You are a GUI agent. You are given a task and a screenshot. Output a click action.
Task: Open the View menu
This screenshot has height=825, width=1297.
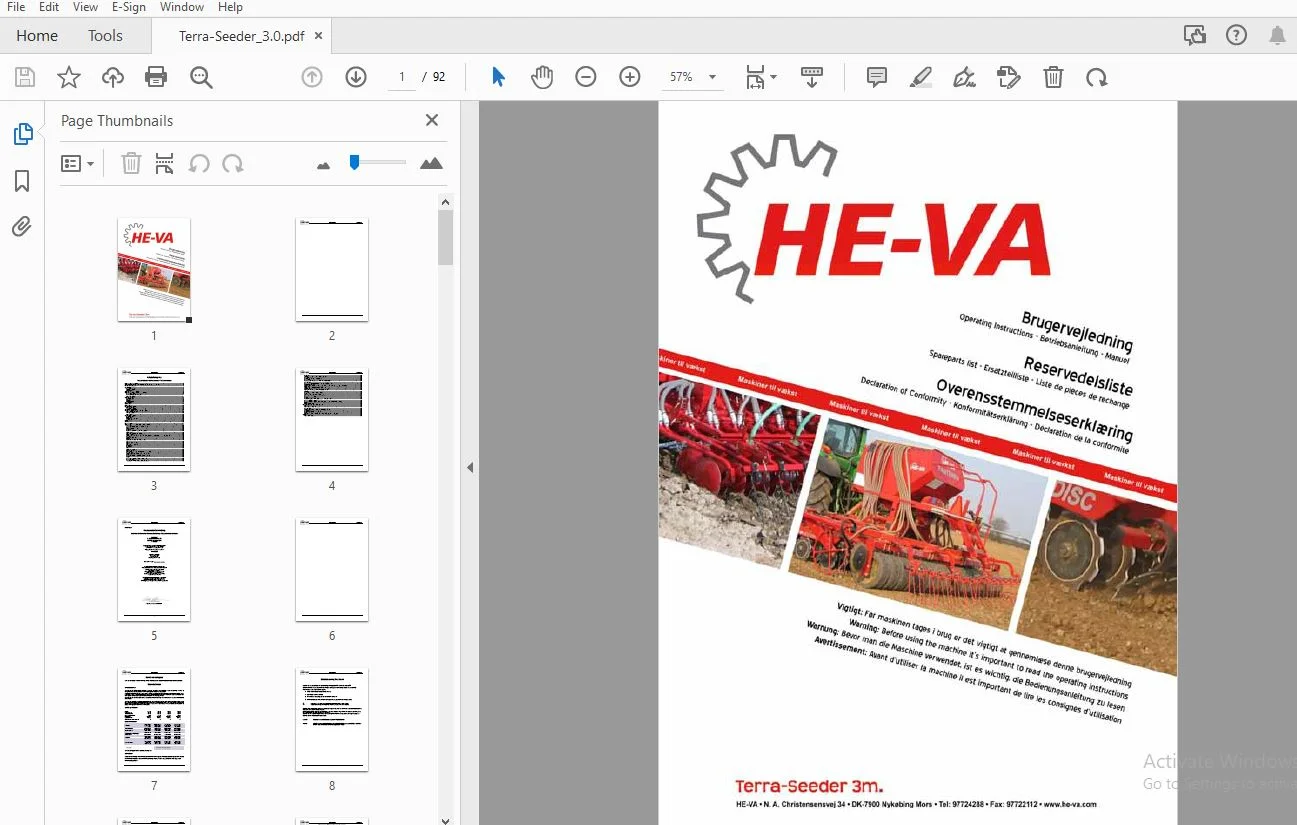pyautogui.click(x=85, y=7)
